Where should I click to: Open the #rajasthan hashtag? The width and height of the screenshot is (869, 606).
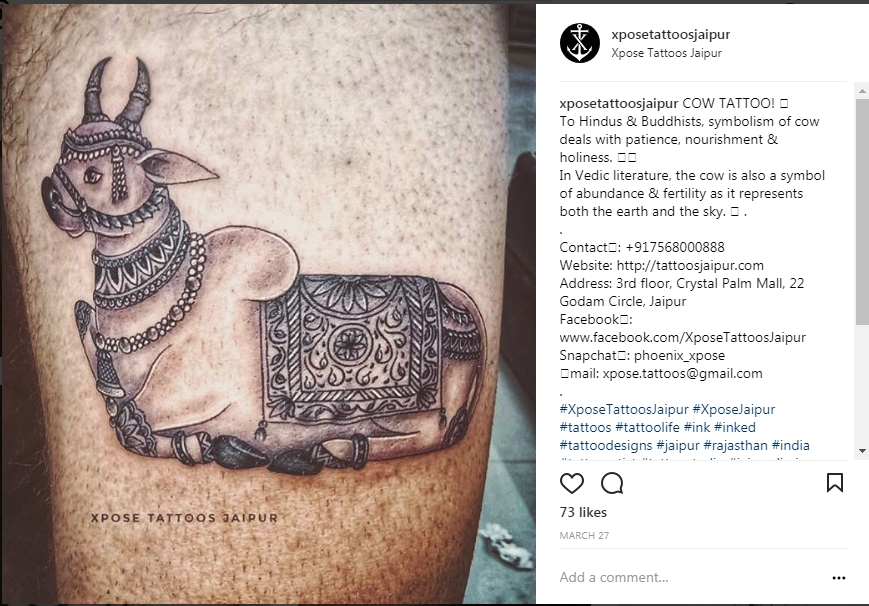click(x=735, y=445)
